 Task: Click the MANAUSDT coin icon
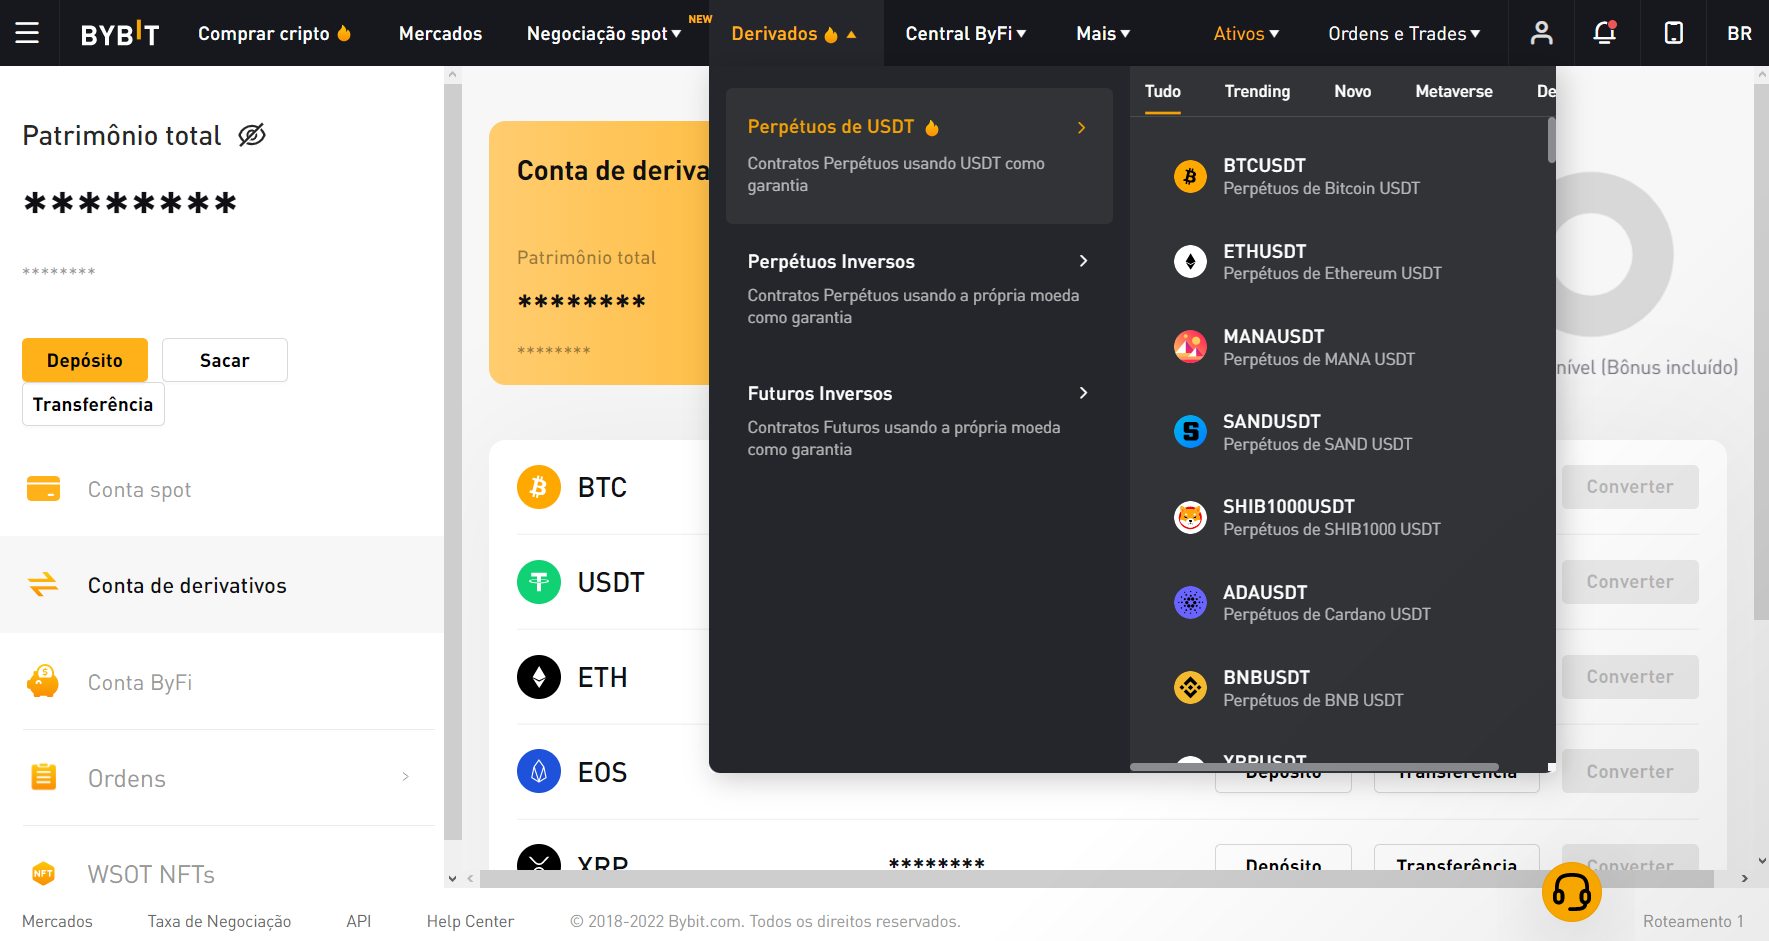(x=1190, y=347)
